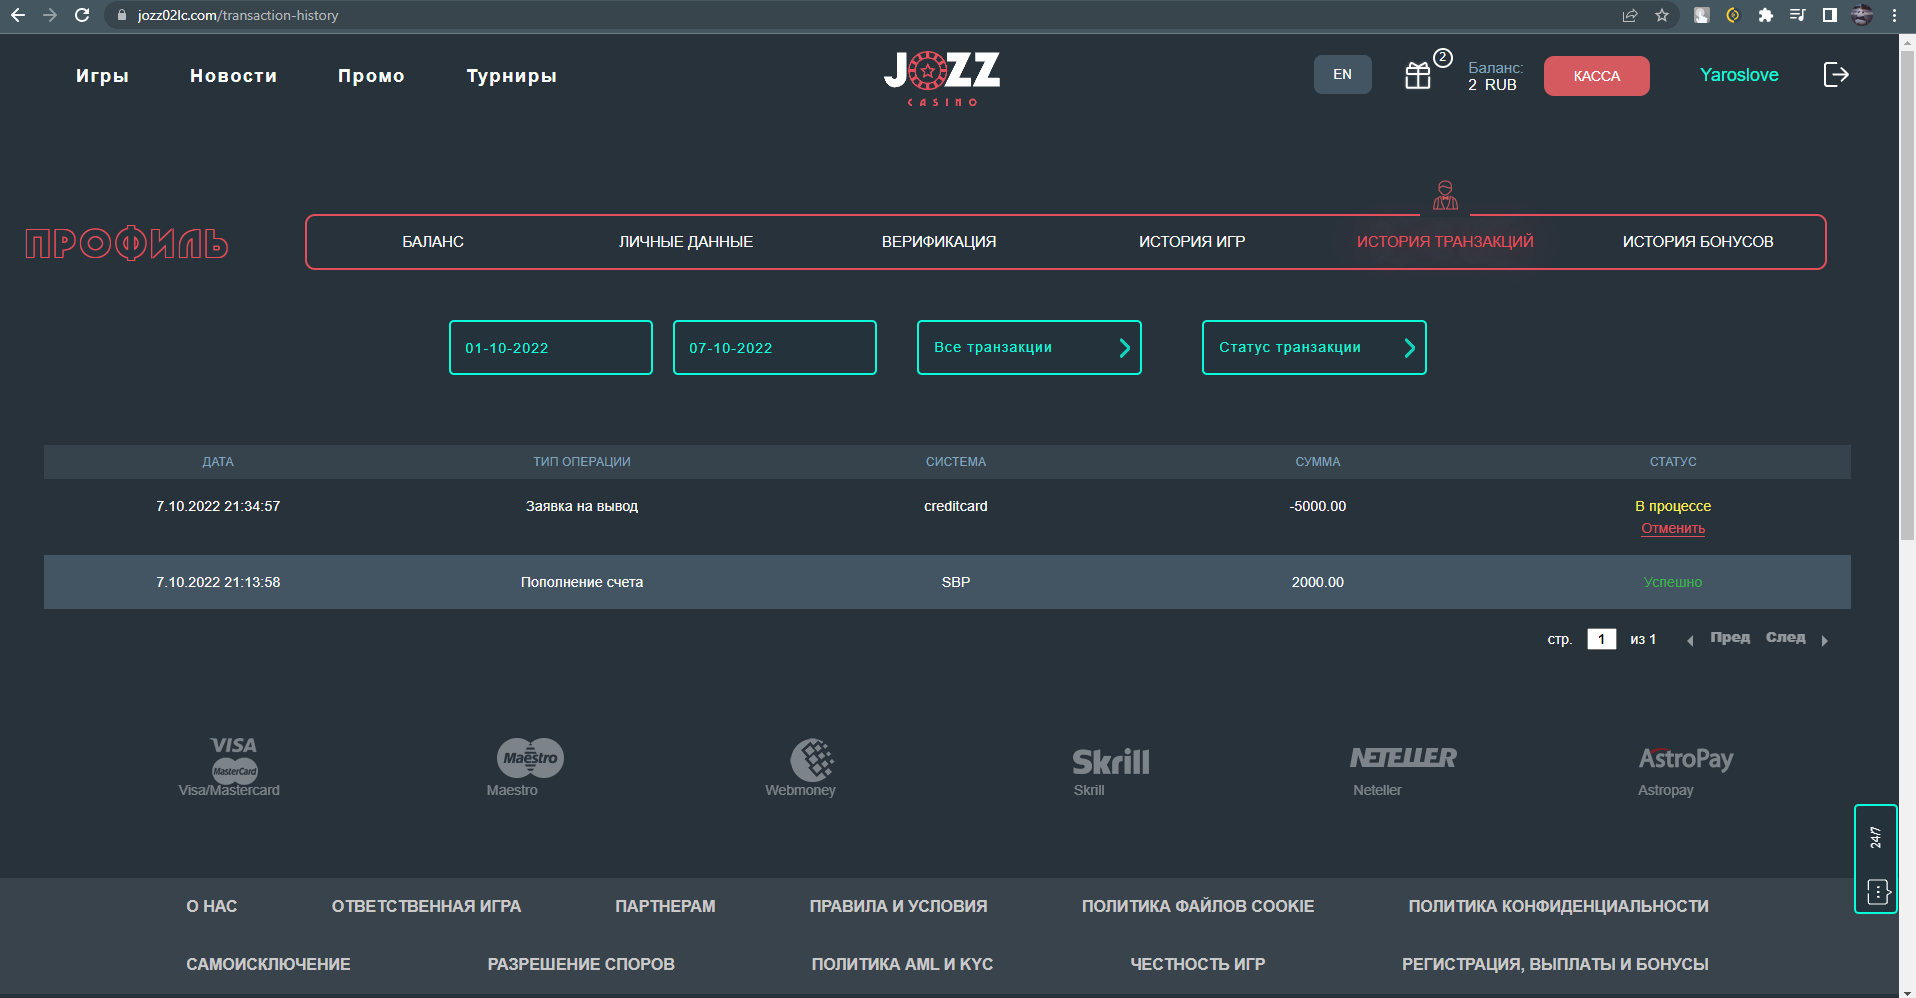Click the page number input field
Viewport: 1916px width, 998px height.
[x=1601, y=639]
